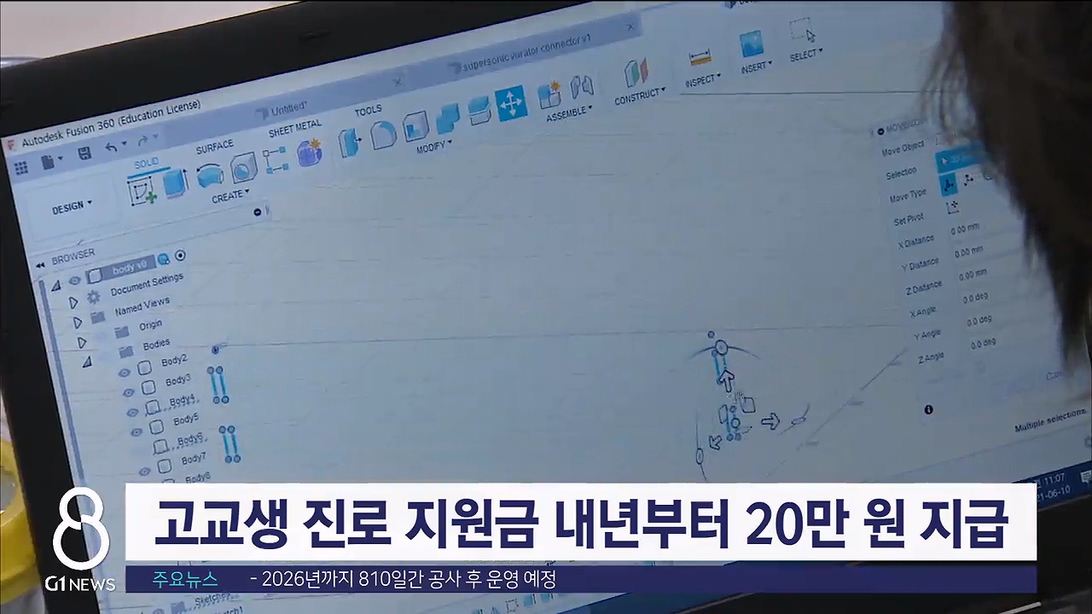The height and width of the screenshot is (614, 1092).
Task: Open the data panel grid icon
Action: 20,168
